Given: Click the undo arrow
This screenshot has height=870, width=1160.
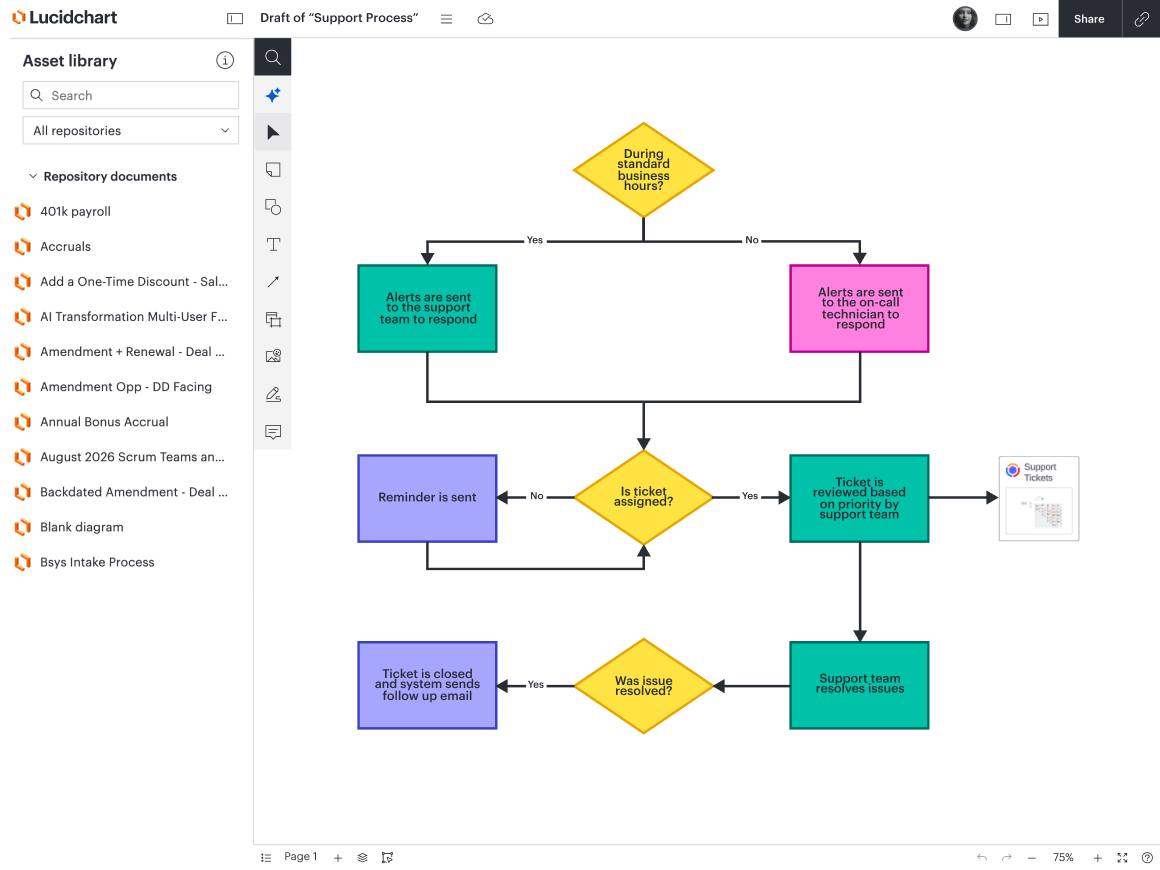Looking at the screenshot, I should 982,857.
